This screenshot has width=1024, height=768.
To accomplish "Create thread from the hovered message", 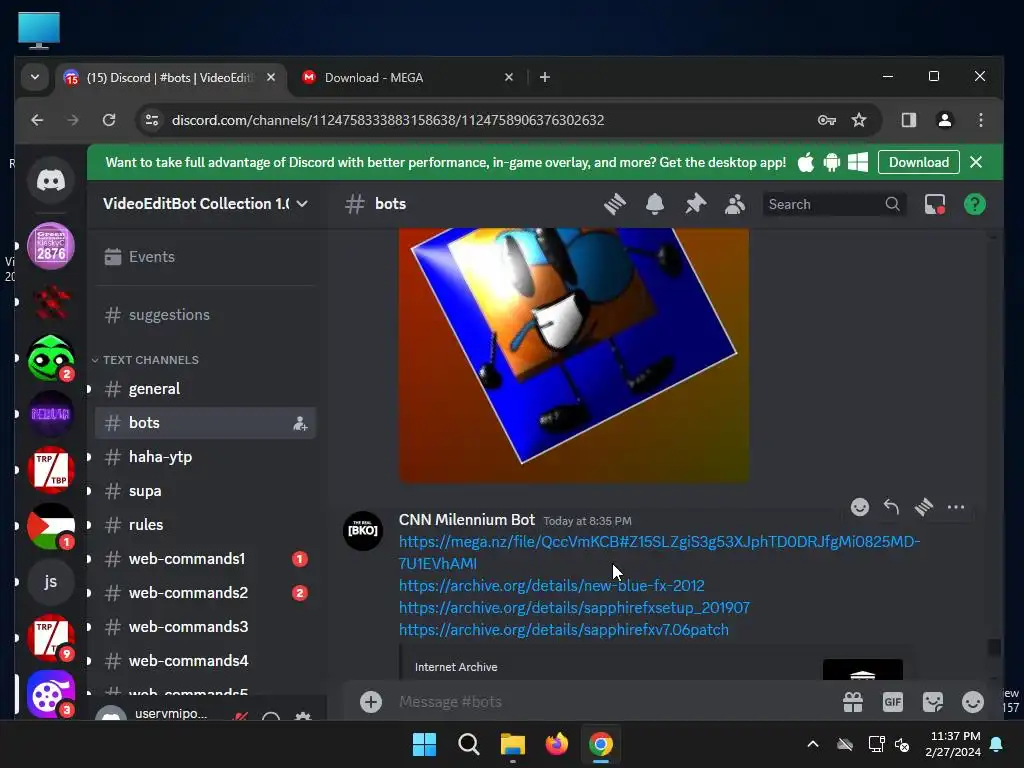I will pyautogui.click(x=923, y=507).
